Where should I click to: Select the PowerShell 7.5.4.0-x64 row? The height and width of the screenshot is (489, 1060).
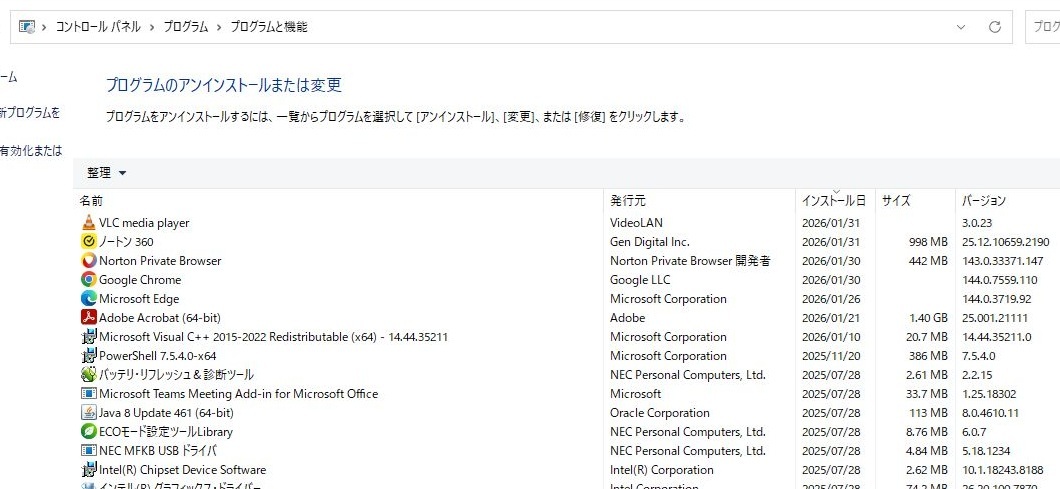(x=157, y=356)
